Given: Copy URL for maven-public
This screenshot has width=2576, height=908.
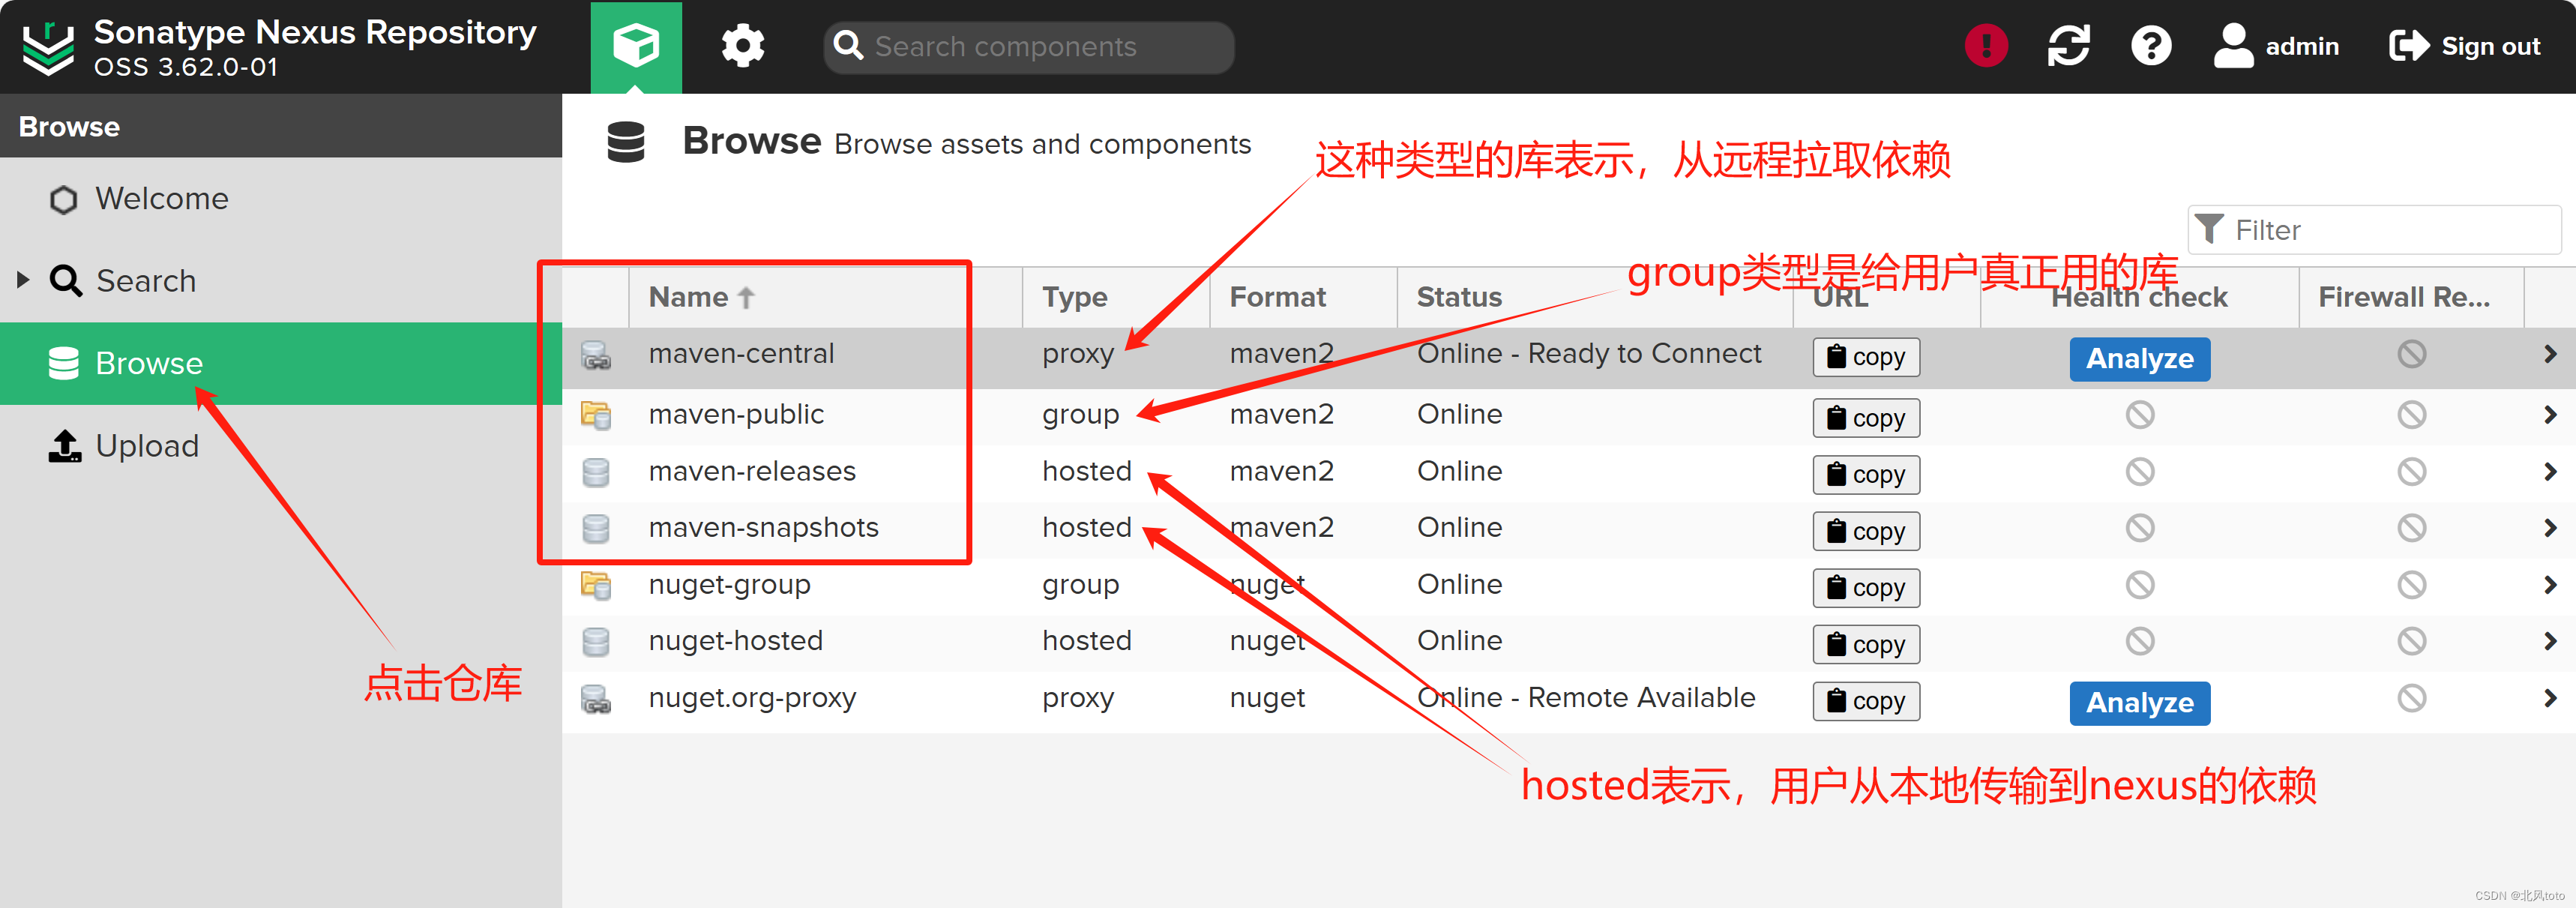Looking at the screenshot, I should point(1866,418).
